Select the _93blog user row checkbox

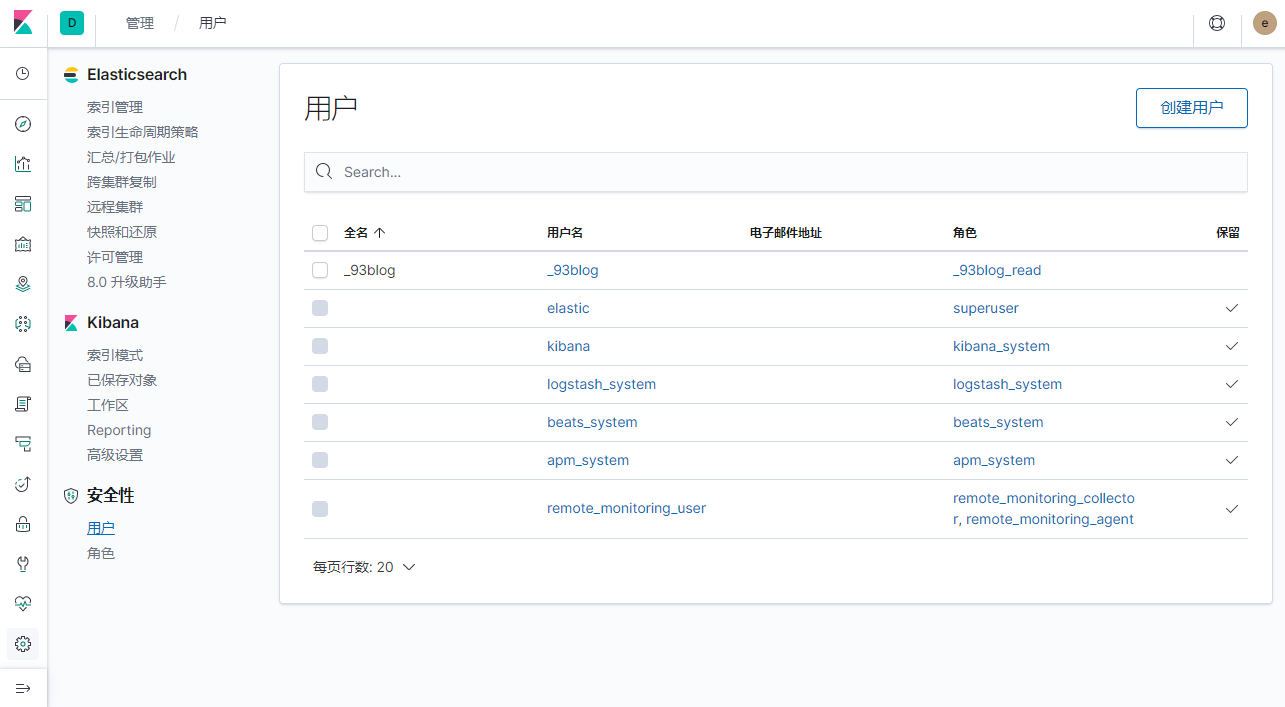(320, 270)
